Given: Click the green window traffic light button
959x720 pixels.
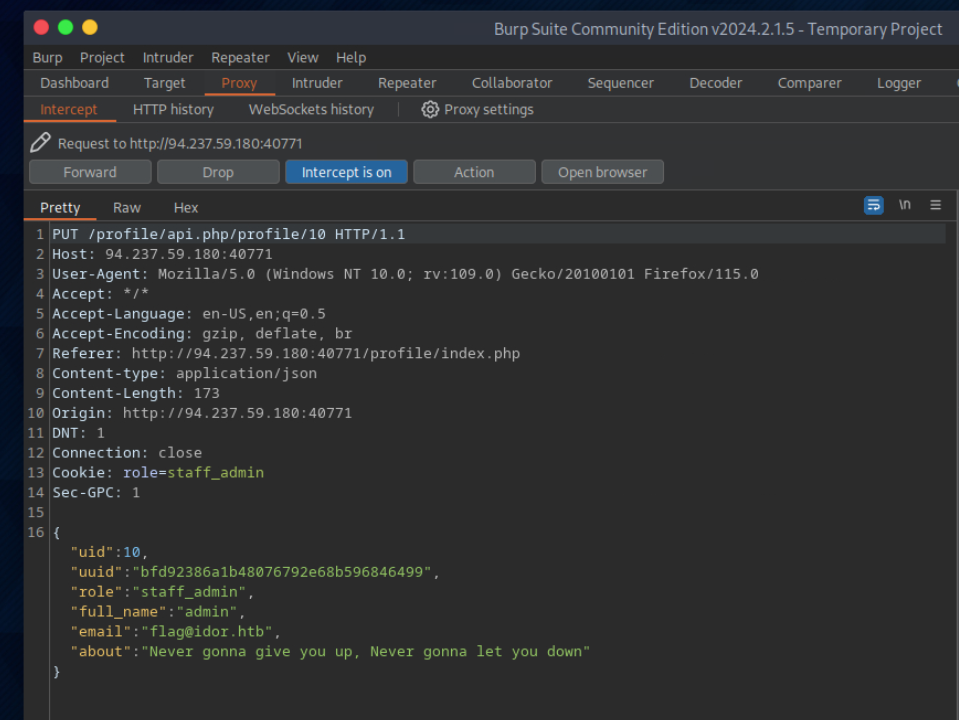Looking at the screenshot, I should (66, 27).
